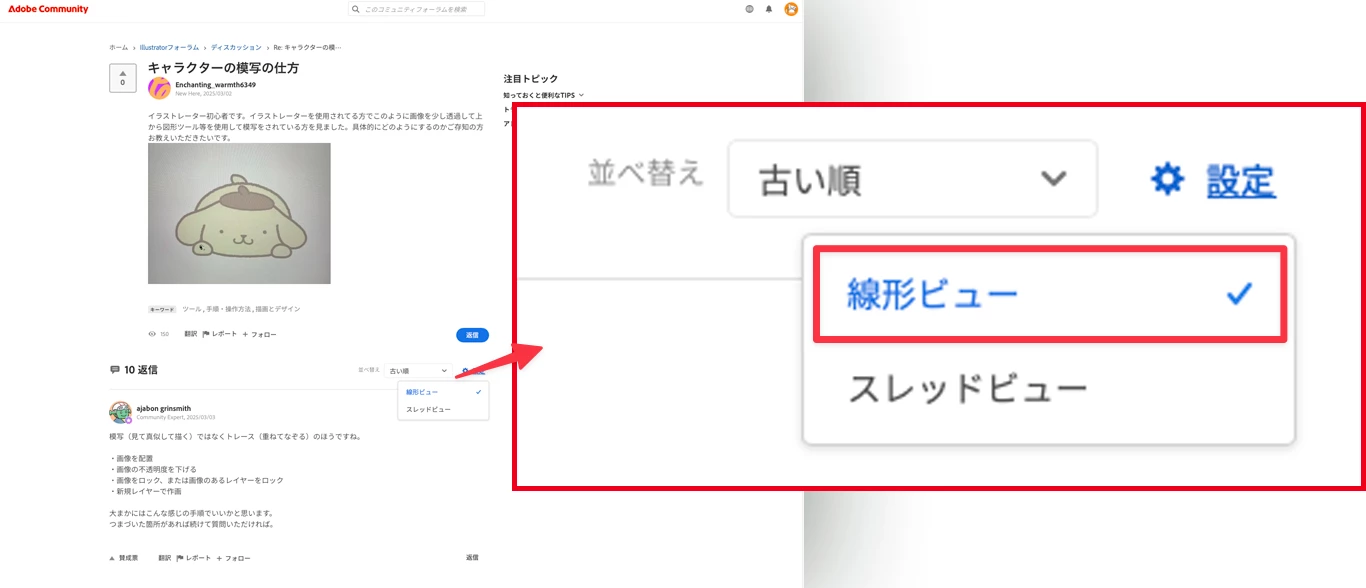Choose the enlarged 線形ビュー option in the callout
The image size is (1366, 588).
pos(1050,294)
